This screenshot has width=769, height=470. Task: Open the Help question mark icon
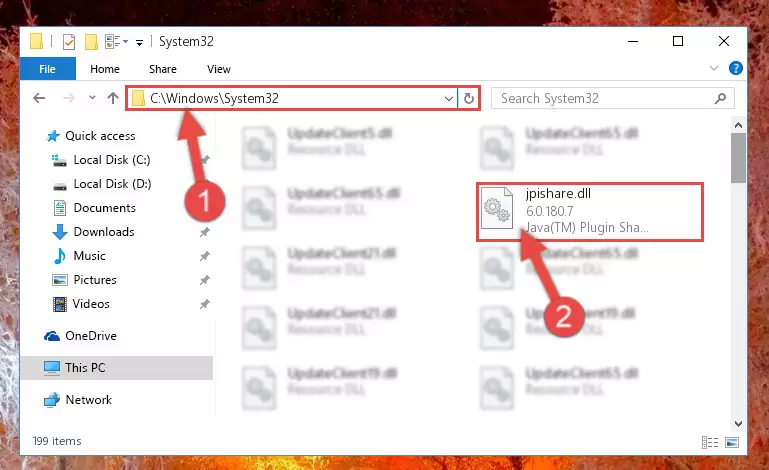[x=735, y=68]
